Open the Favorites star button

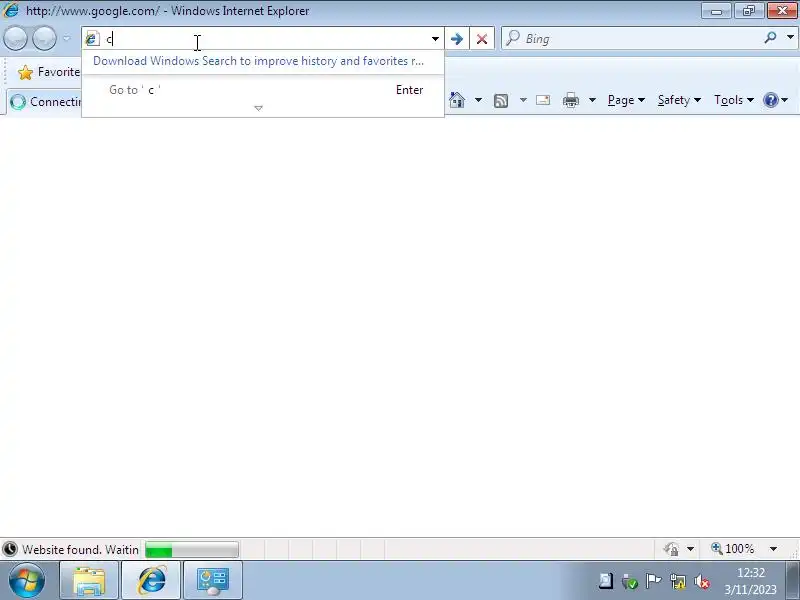48,72
